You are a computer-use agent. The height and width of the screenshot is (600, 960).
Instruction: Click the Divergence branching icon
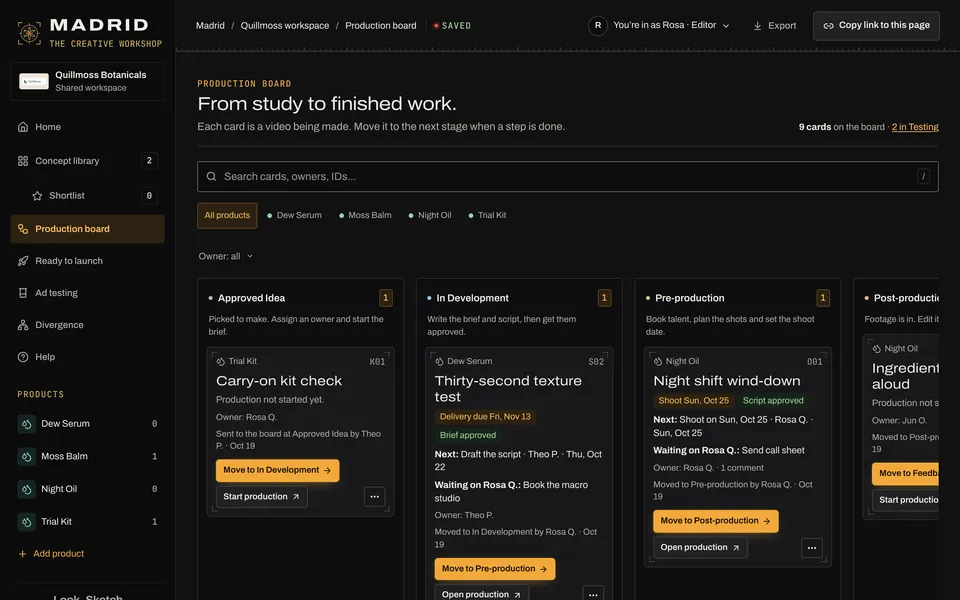point(23,325)
